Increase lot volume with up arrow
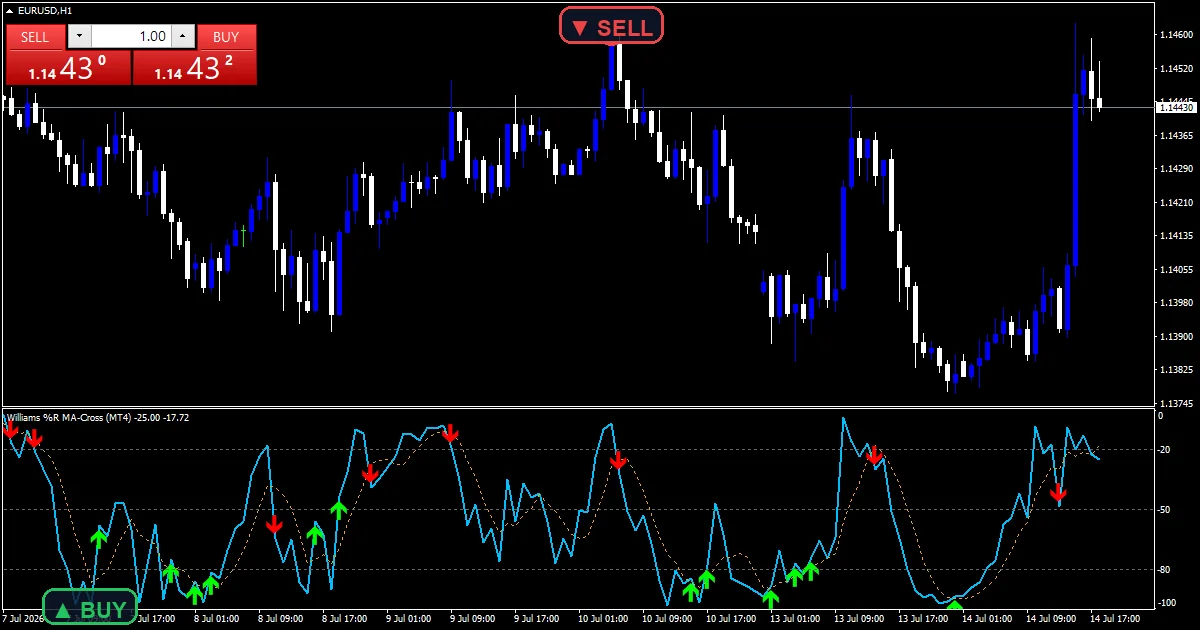The height and width of the screenshot is (630, 1200). pyautogui.click(x=182, y=37)
